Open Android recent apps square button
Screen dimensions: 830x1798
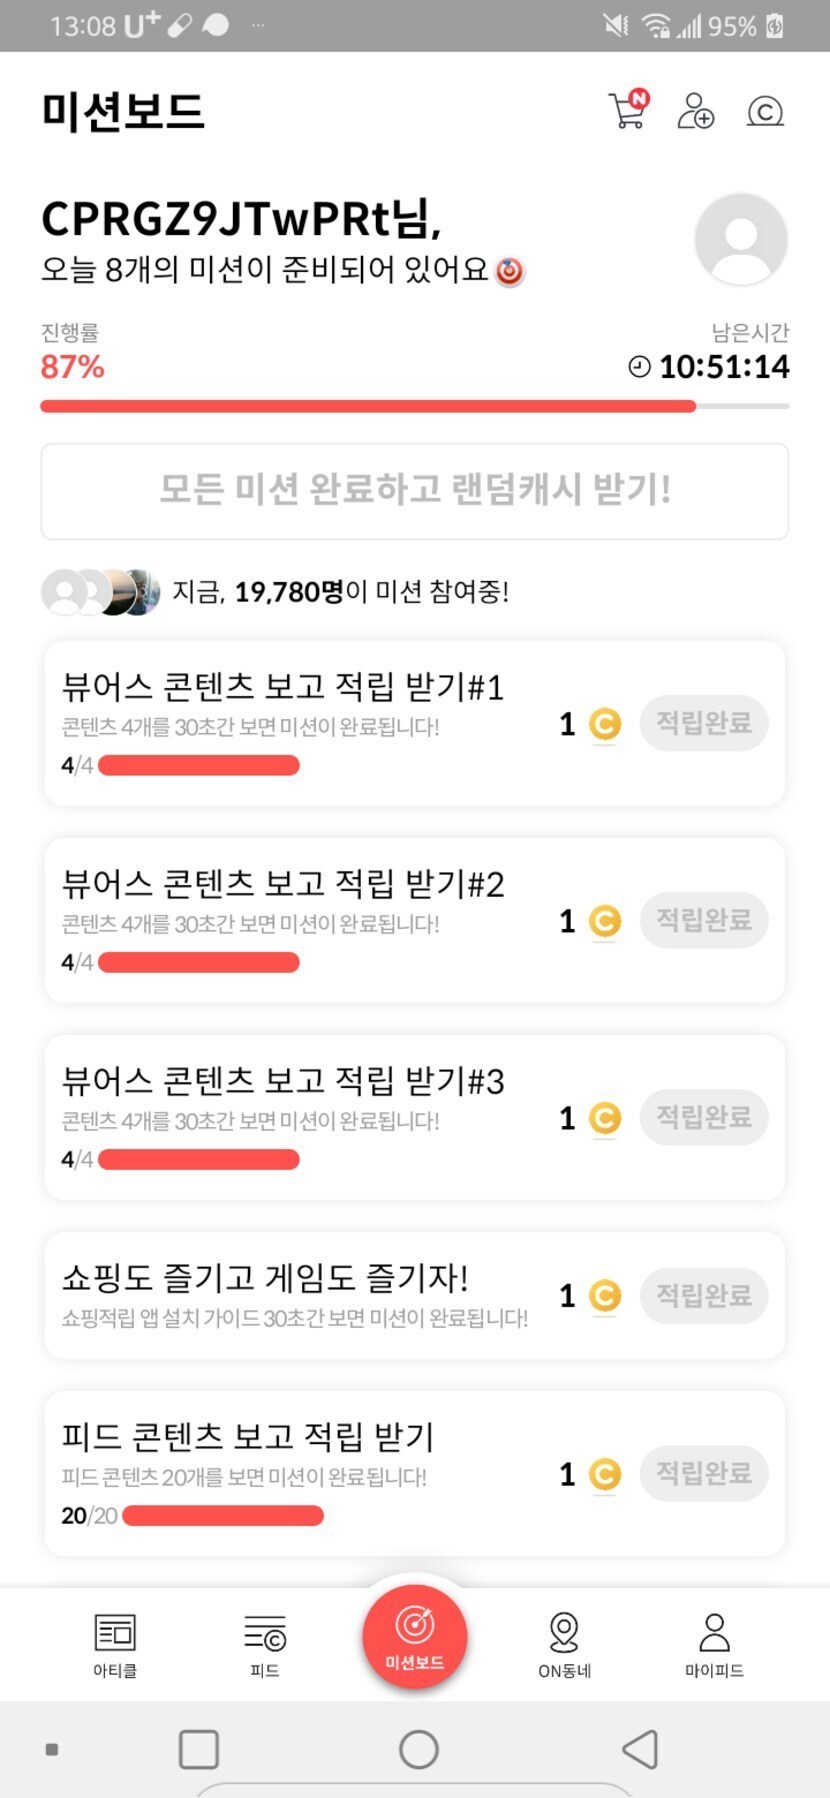coord(199,1749)
